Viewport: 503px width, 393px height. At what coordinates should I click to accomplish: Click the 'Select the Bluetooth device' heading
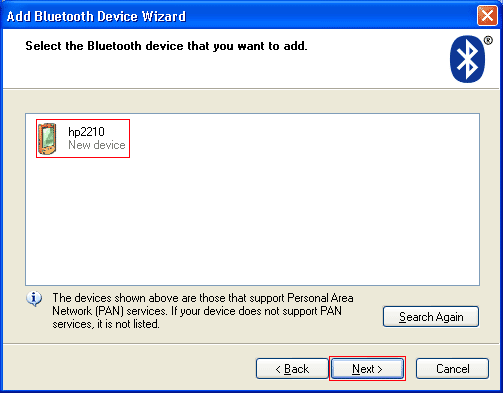pos(166,46)
